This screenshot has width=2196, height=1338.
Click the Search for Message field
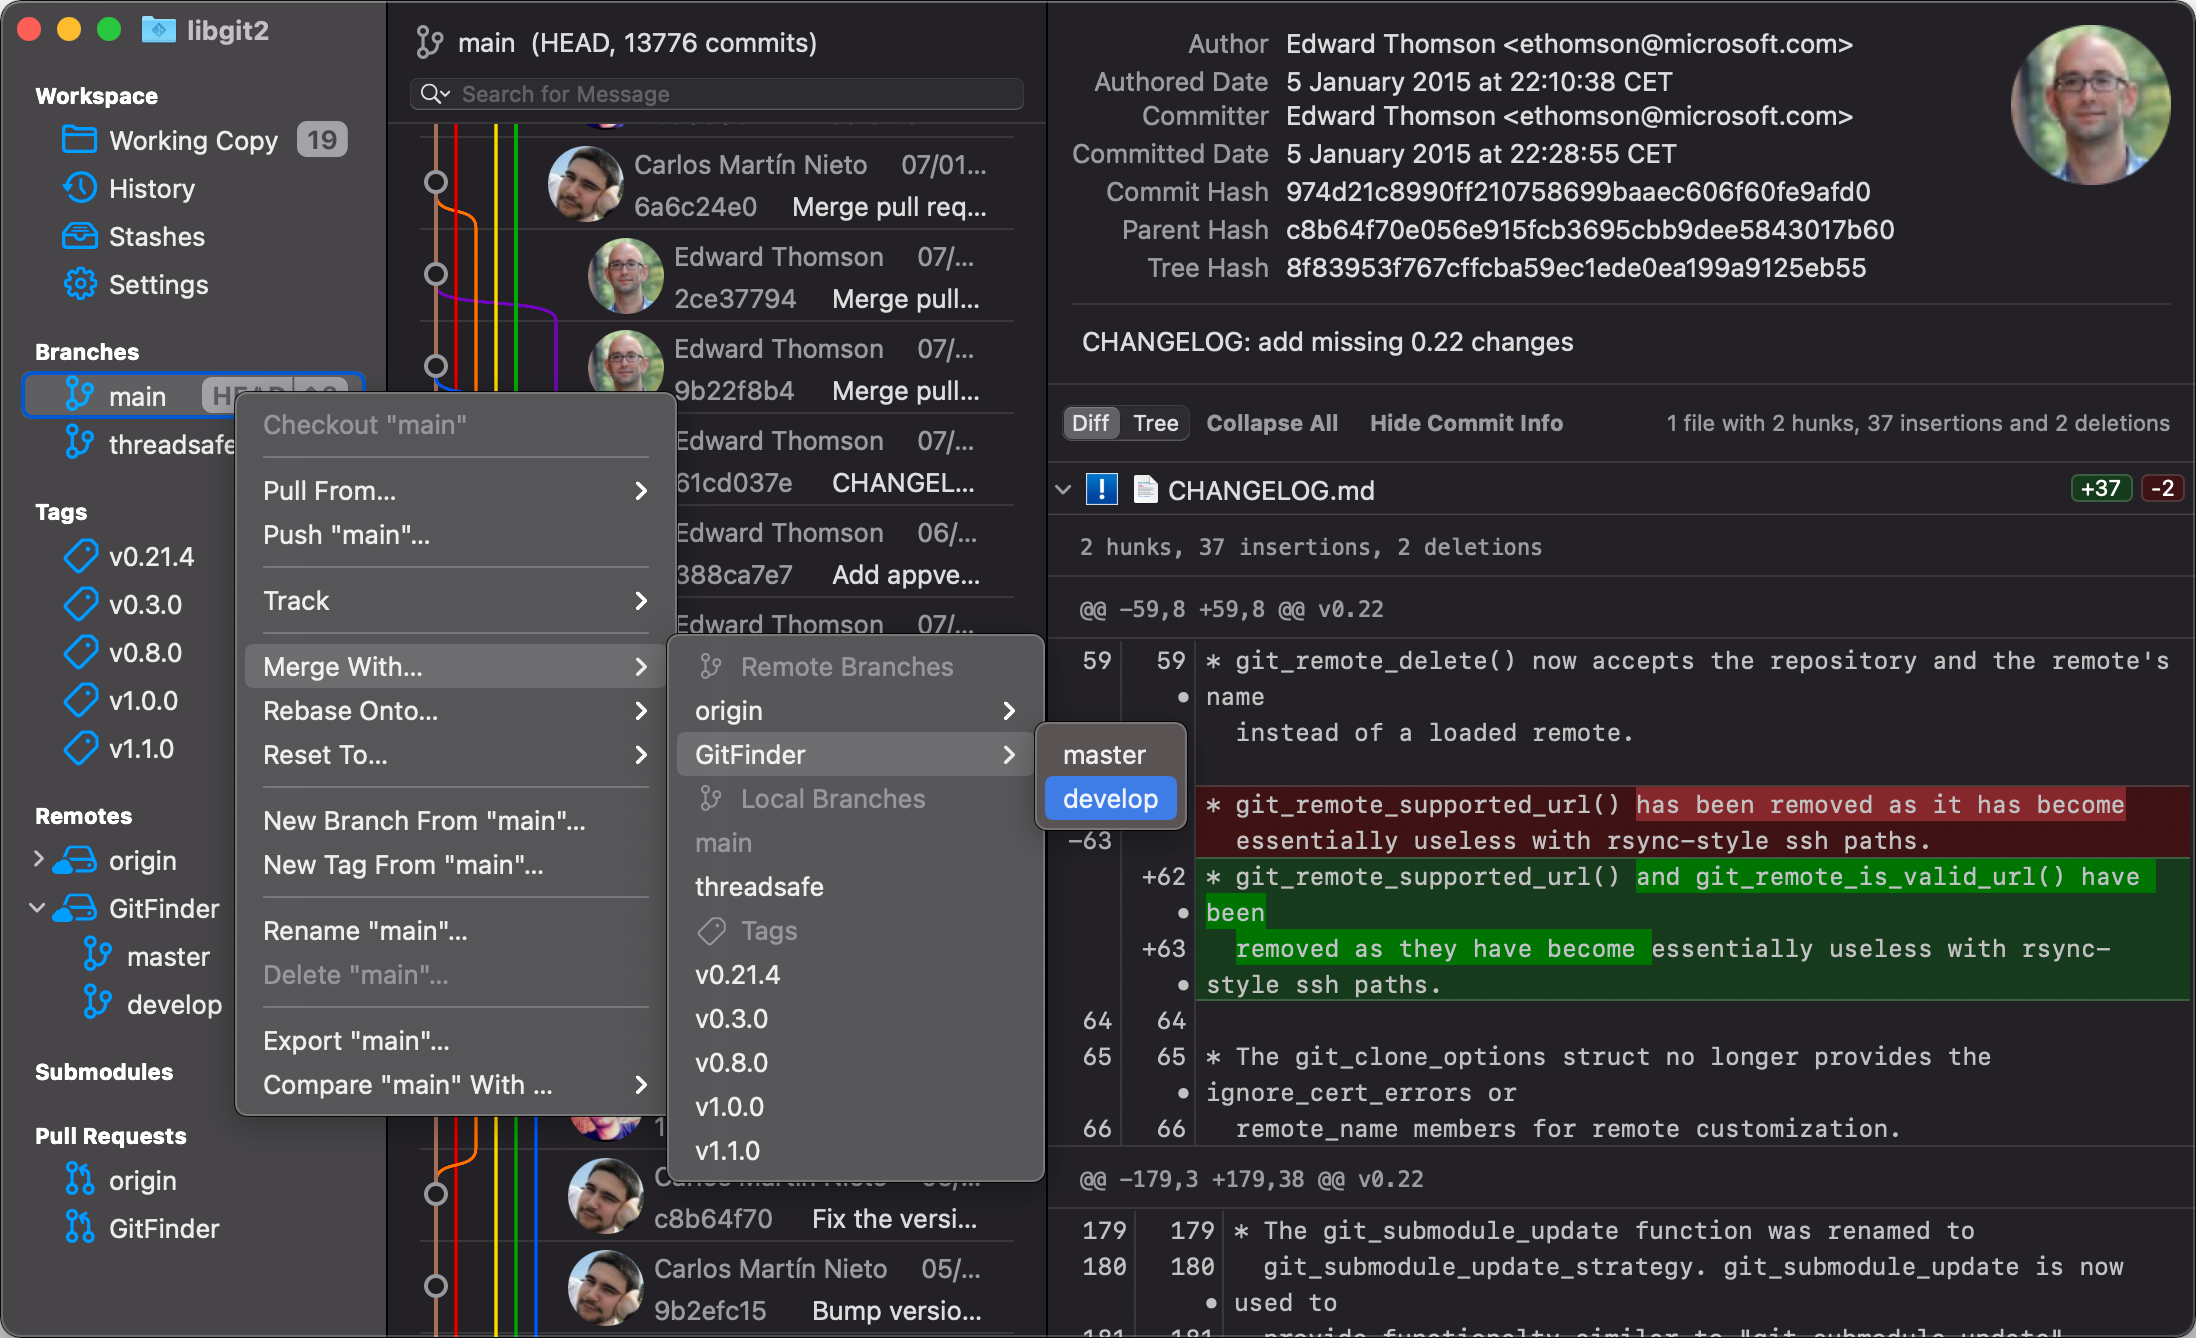point(717,94)
